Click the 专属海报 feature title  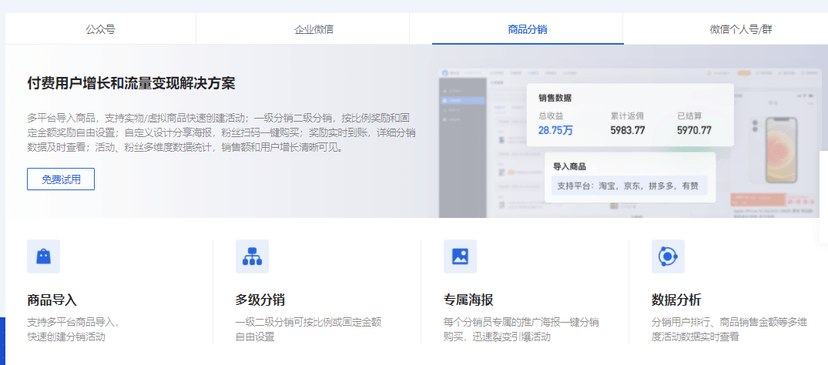click(x=468, y=301)
